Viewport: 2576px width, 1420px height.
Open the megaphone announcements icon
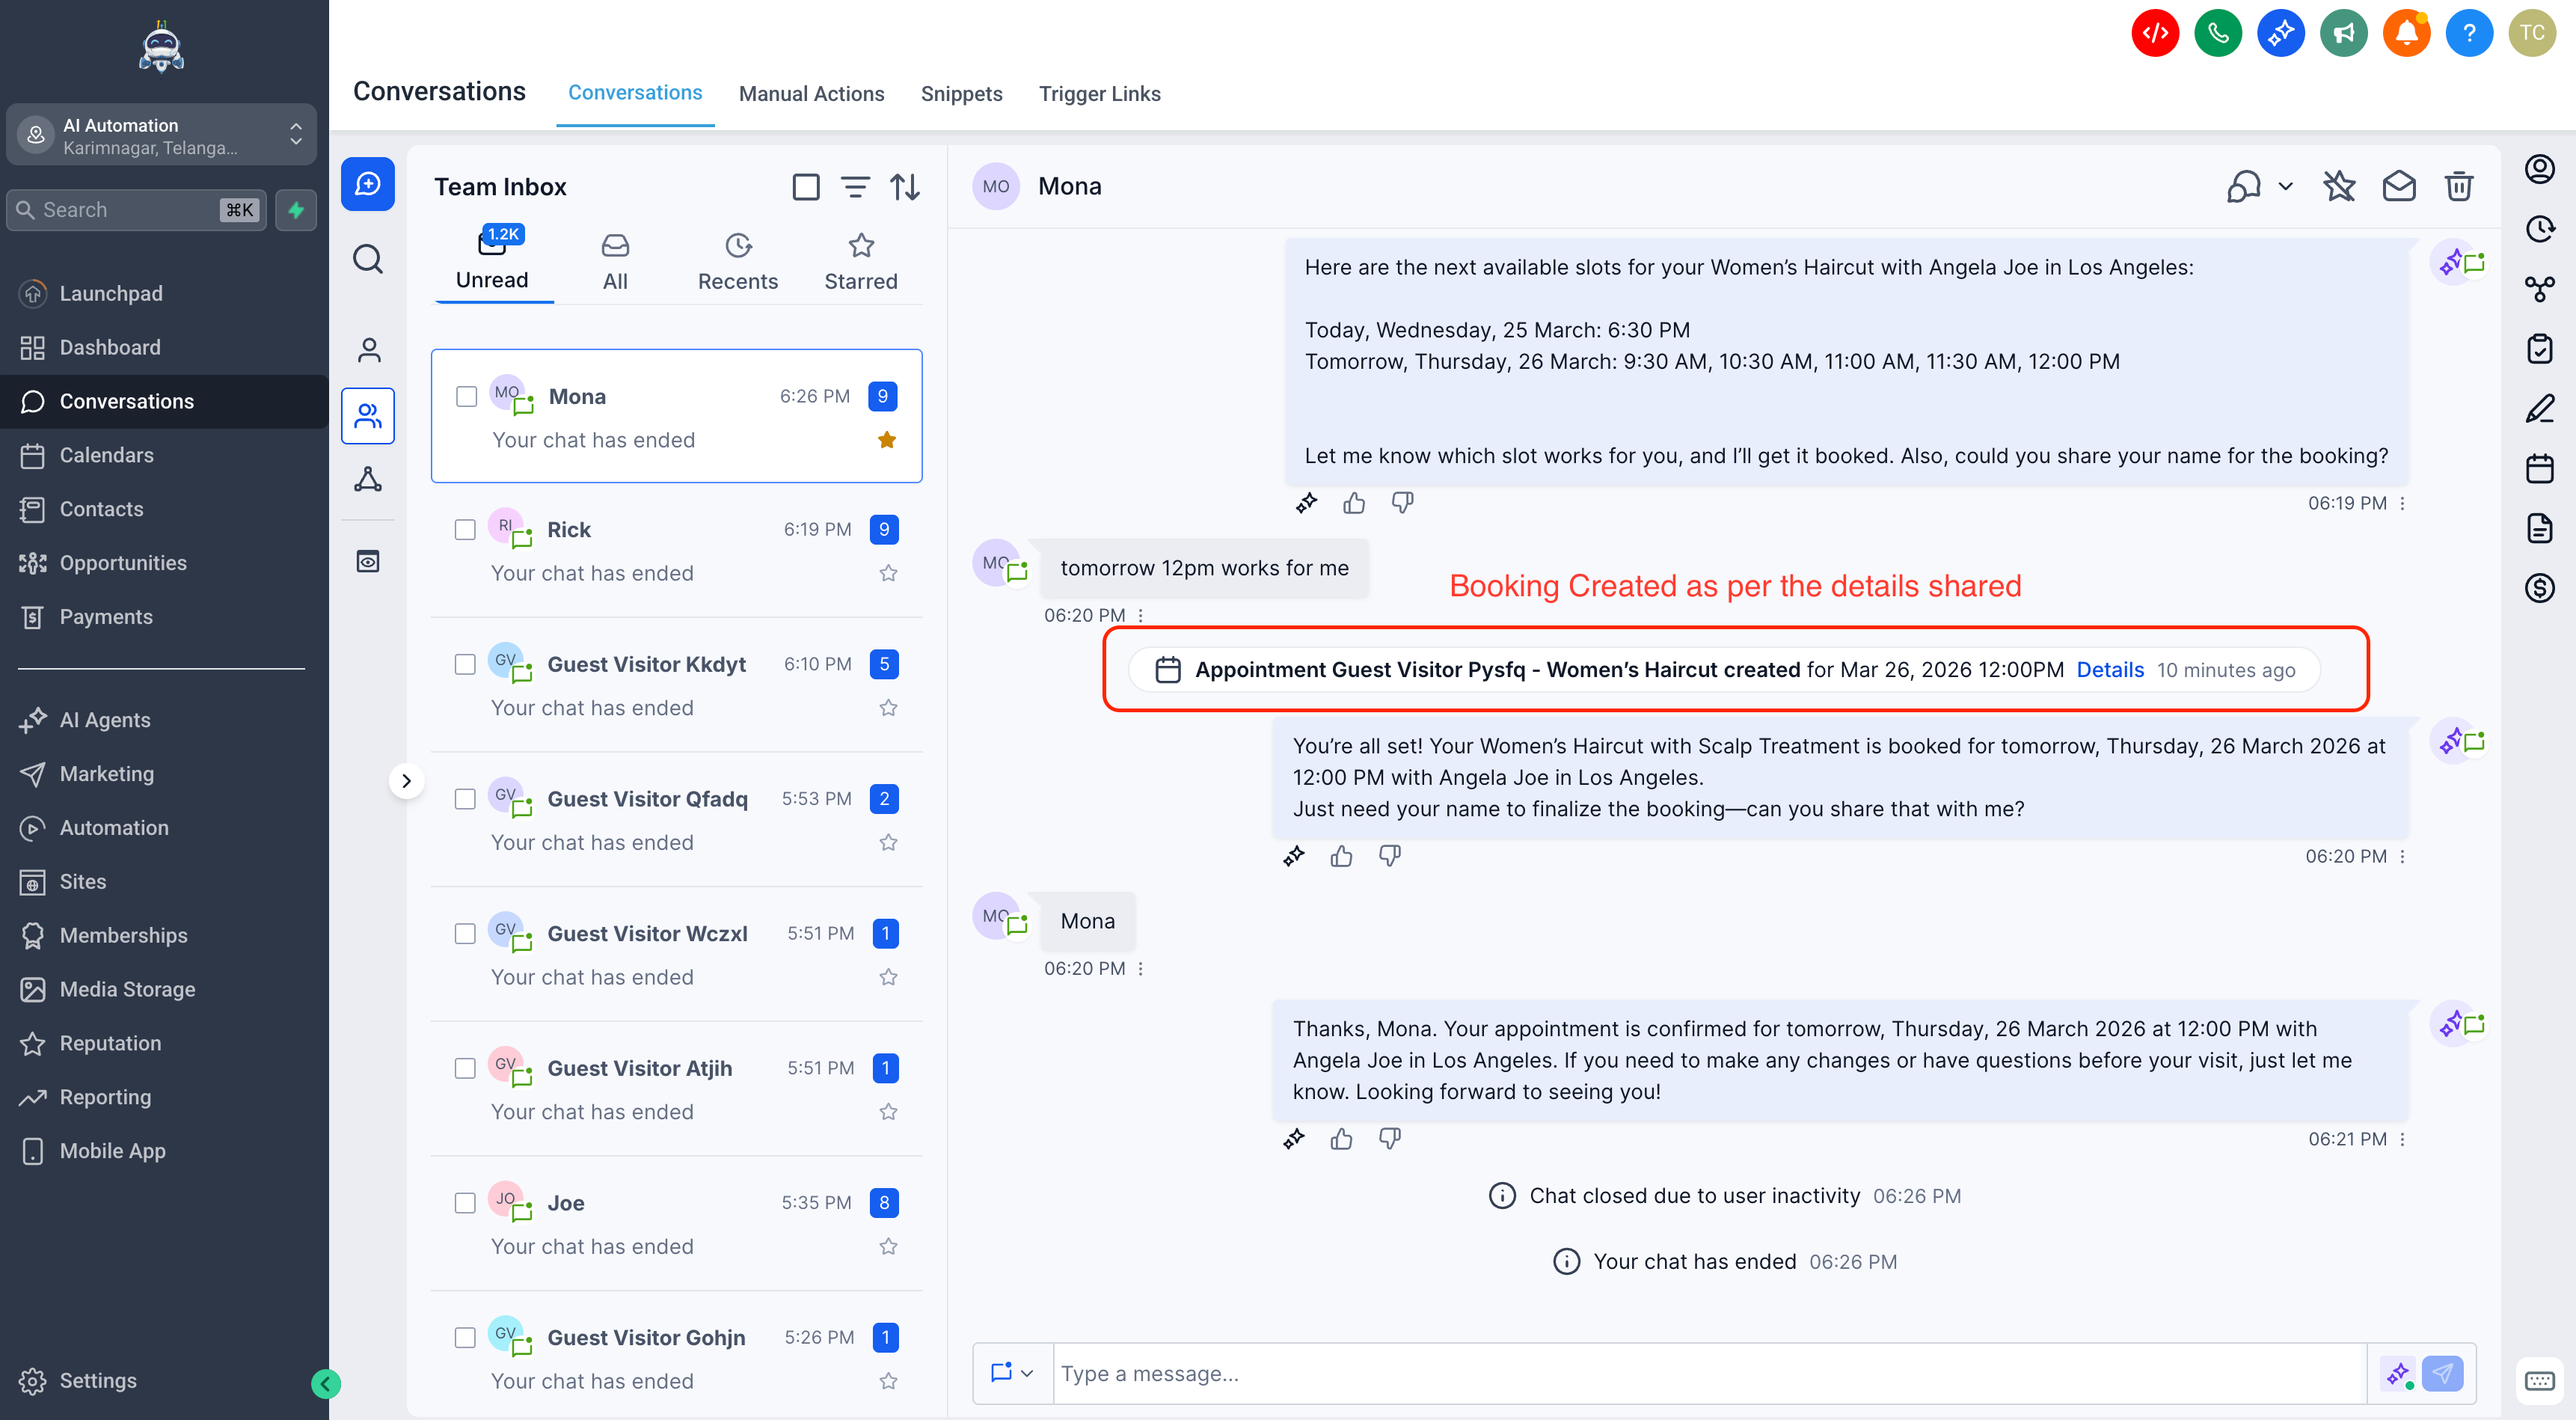2343,33
